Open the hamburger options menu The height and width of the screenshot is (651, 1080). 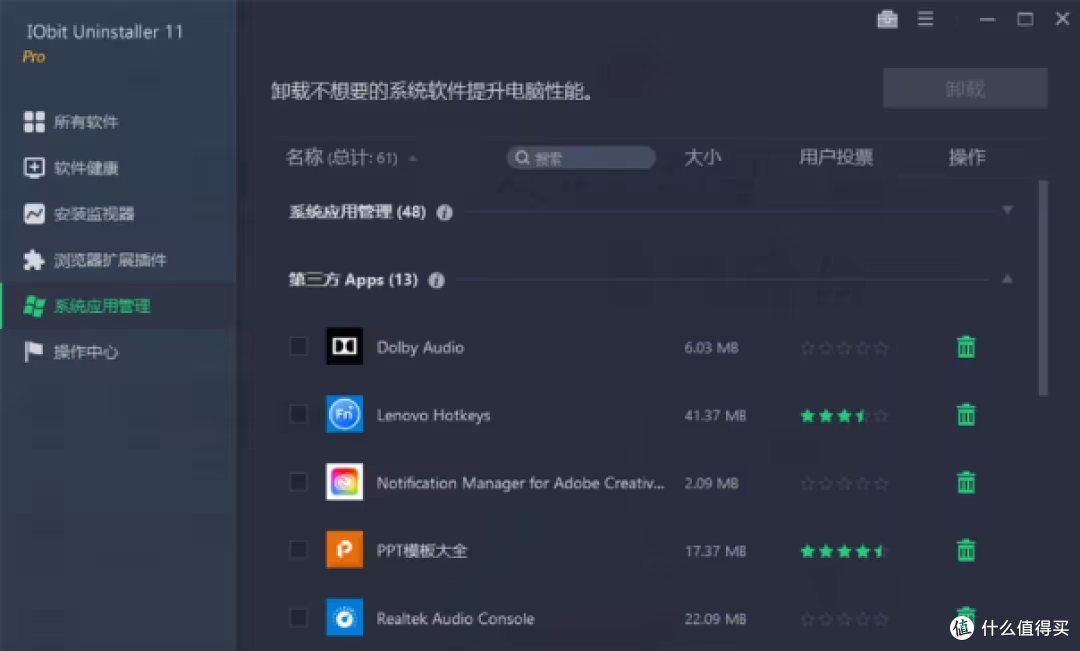pyautogui.click(x=925, y=19)
